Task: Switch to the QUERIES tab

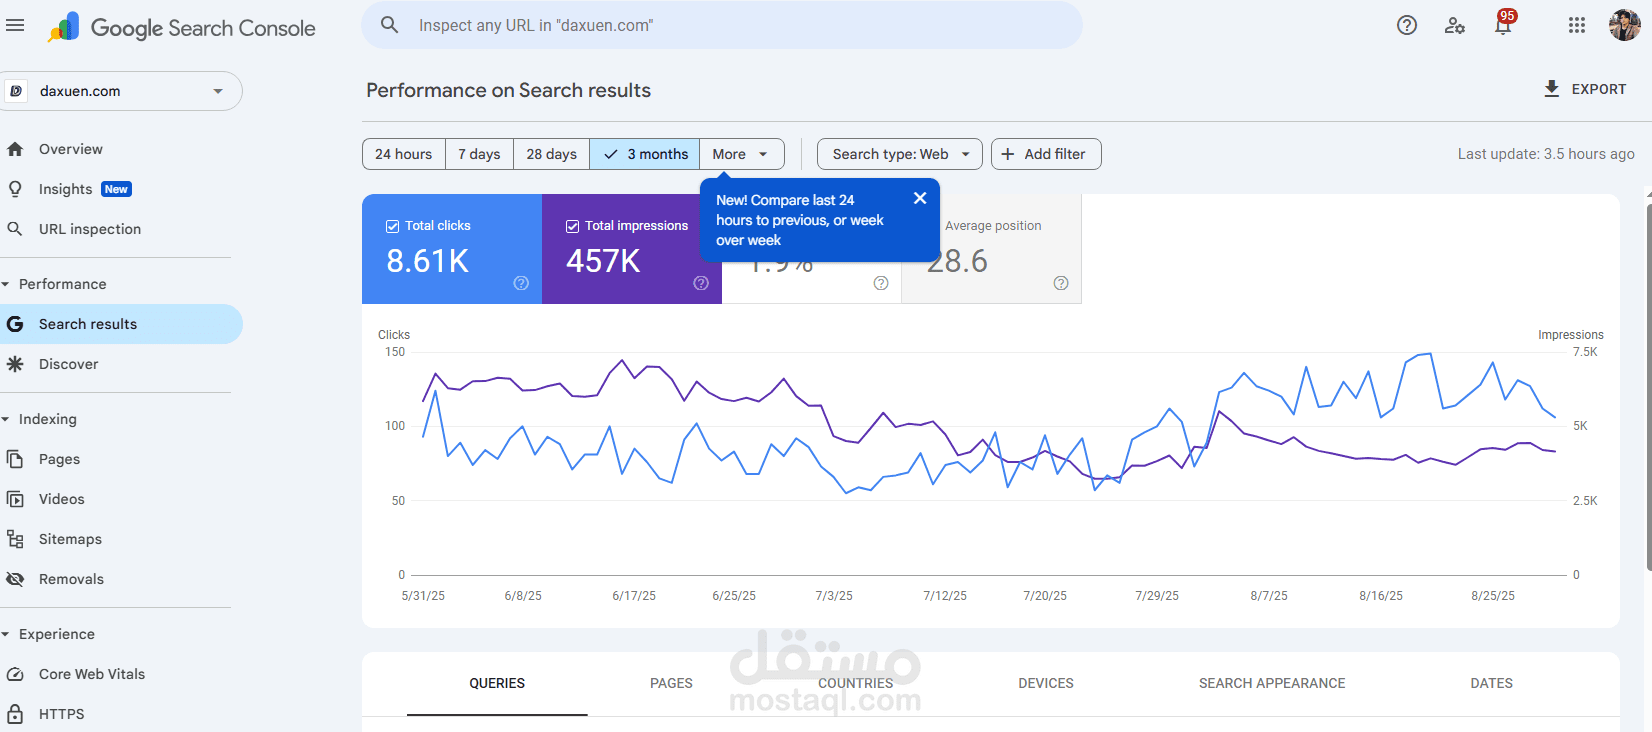Action: (497, 684)
